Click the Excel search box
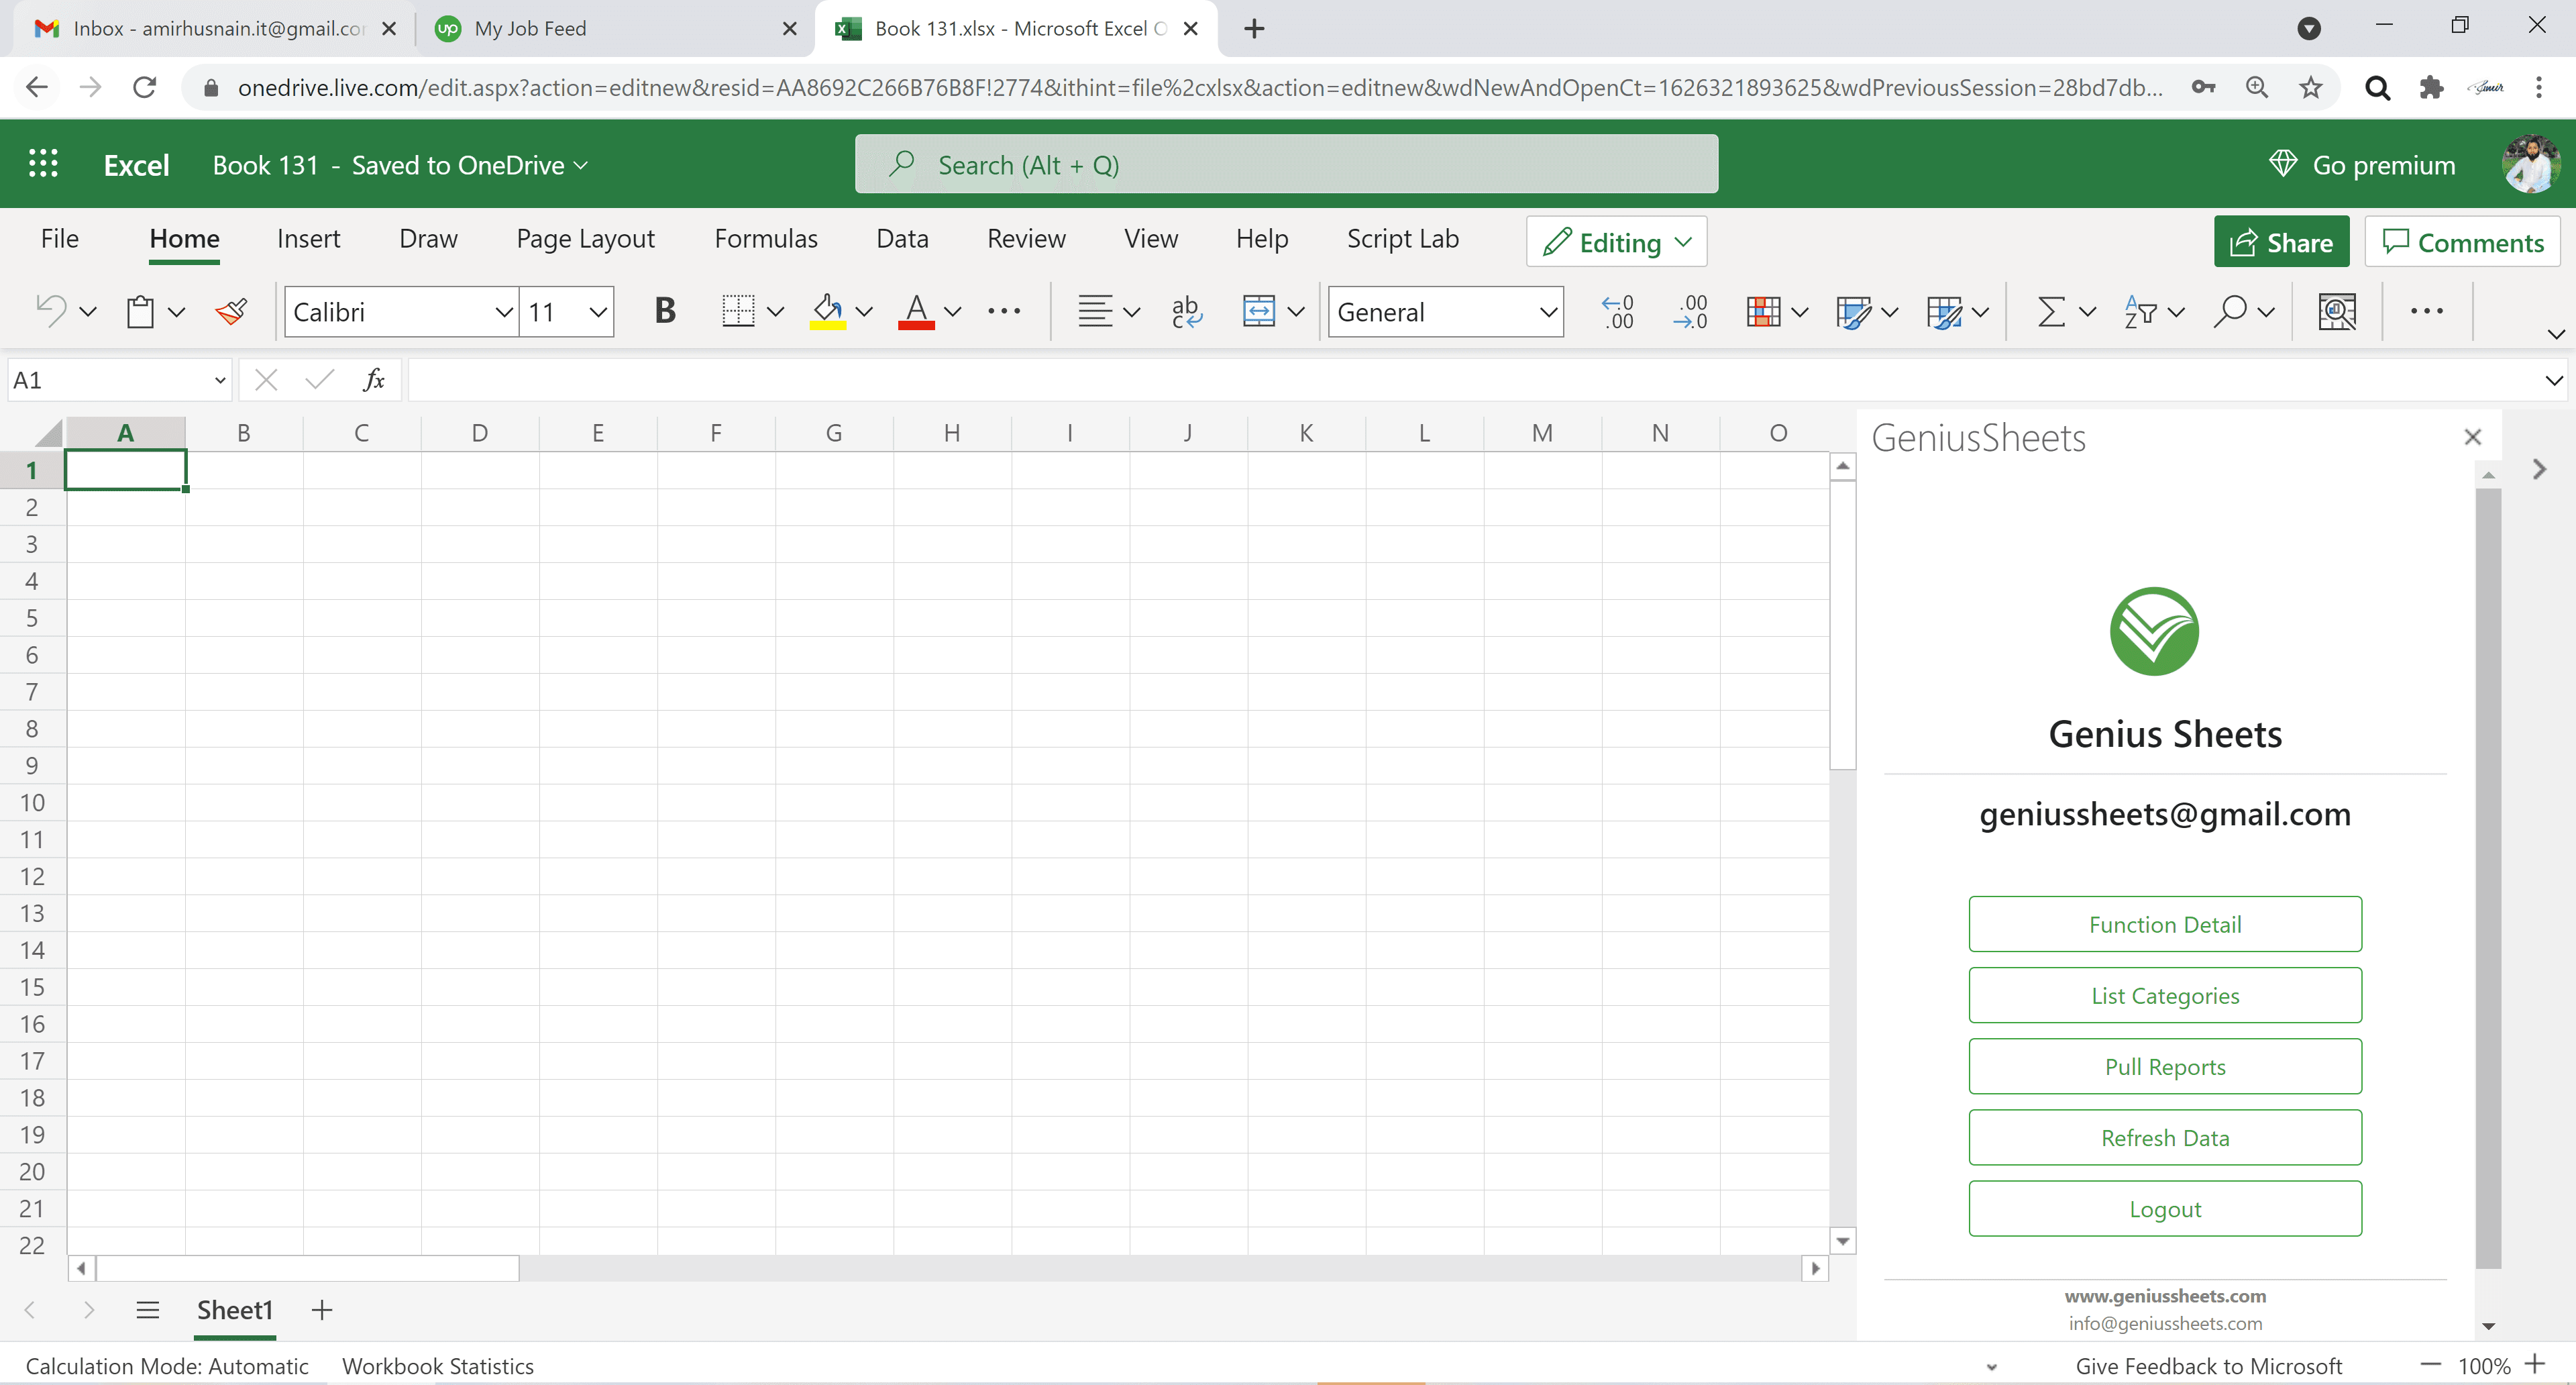This screenshot has width=2576, height=1385. tap(1286, 164)
